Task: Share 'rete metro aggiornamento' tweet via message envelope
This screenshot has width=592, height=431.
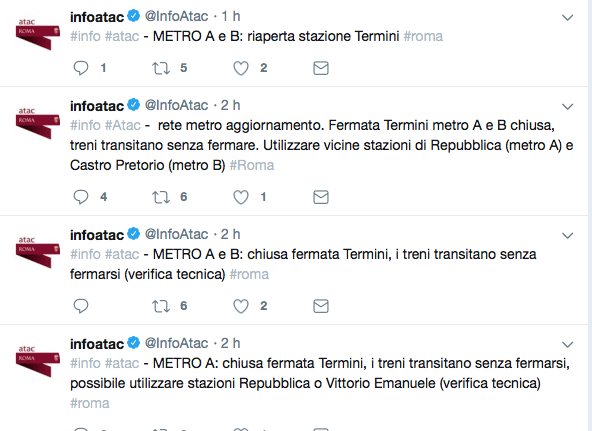Action: (x=321, y=197)
